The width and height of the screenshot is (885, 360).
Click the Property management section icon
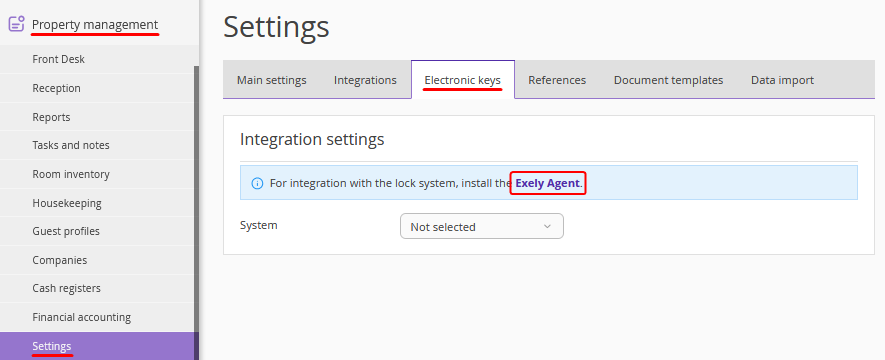click(x=17, y=24)
